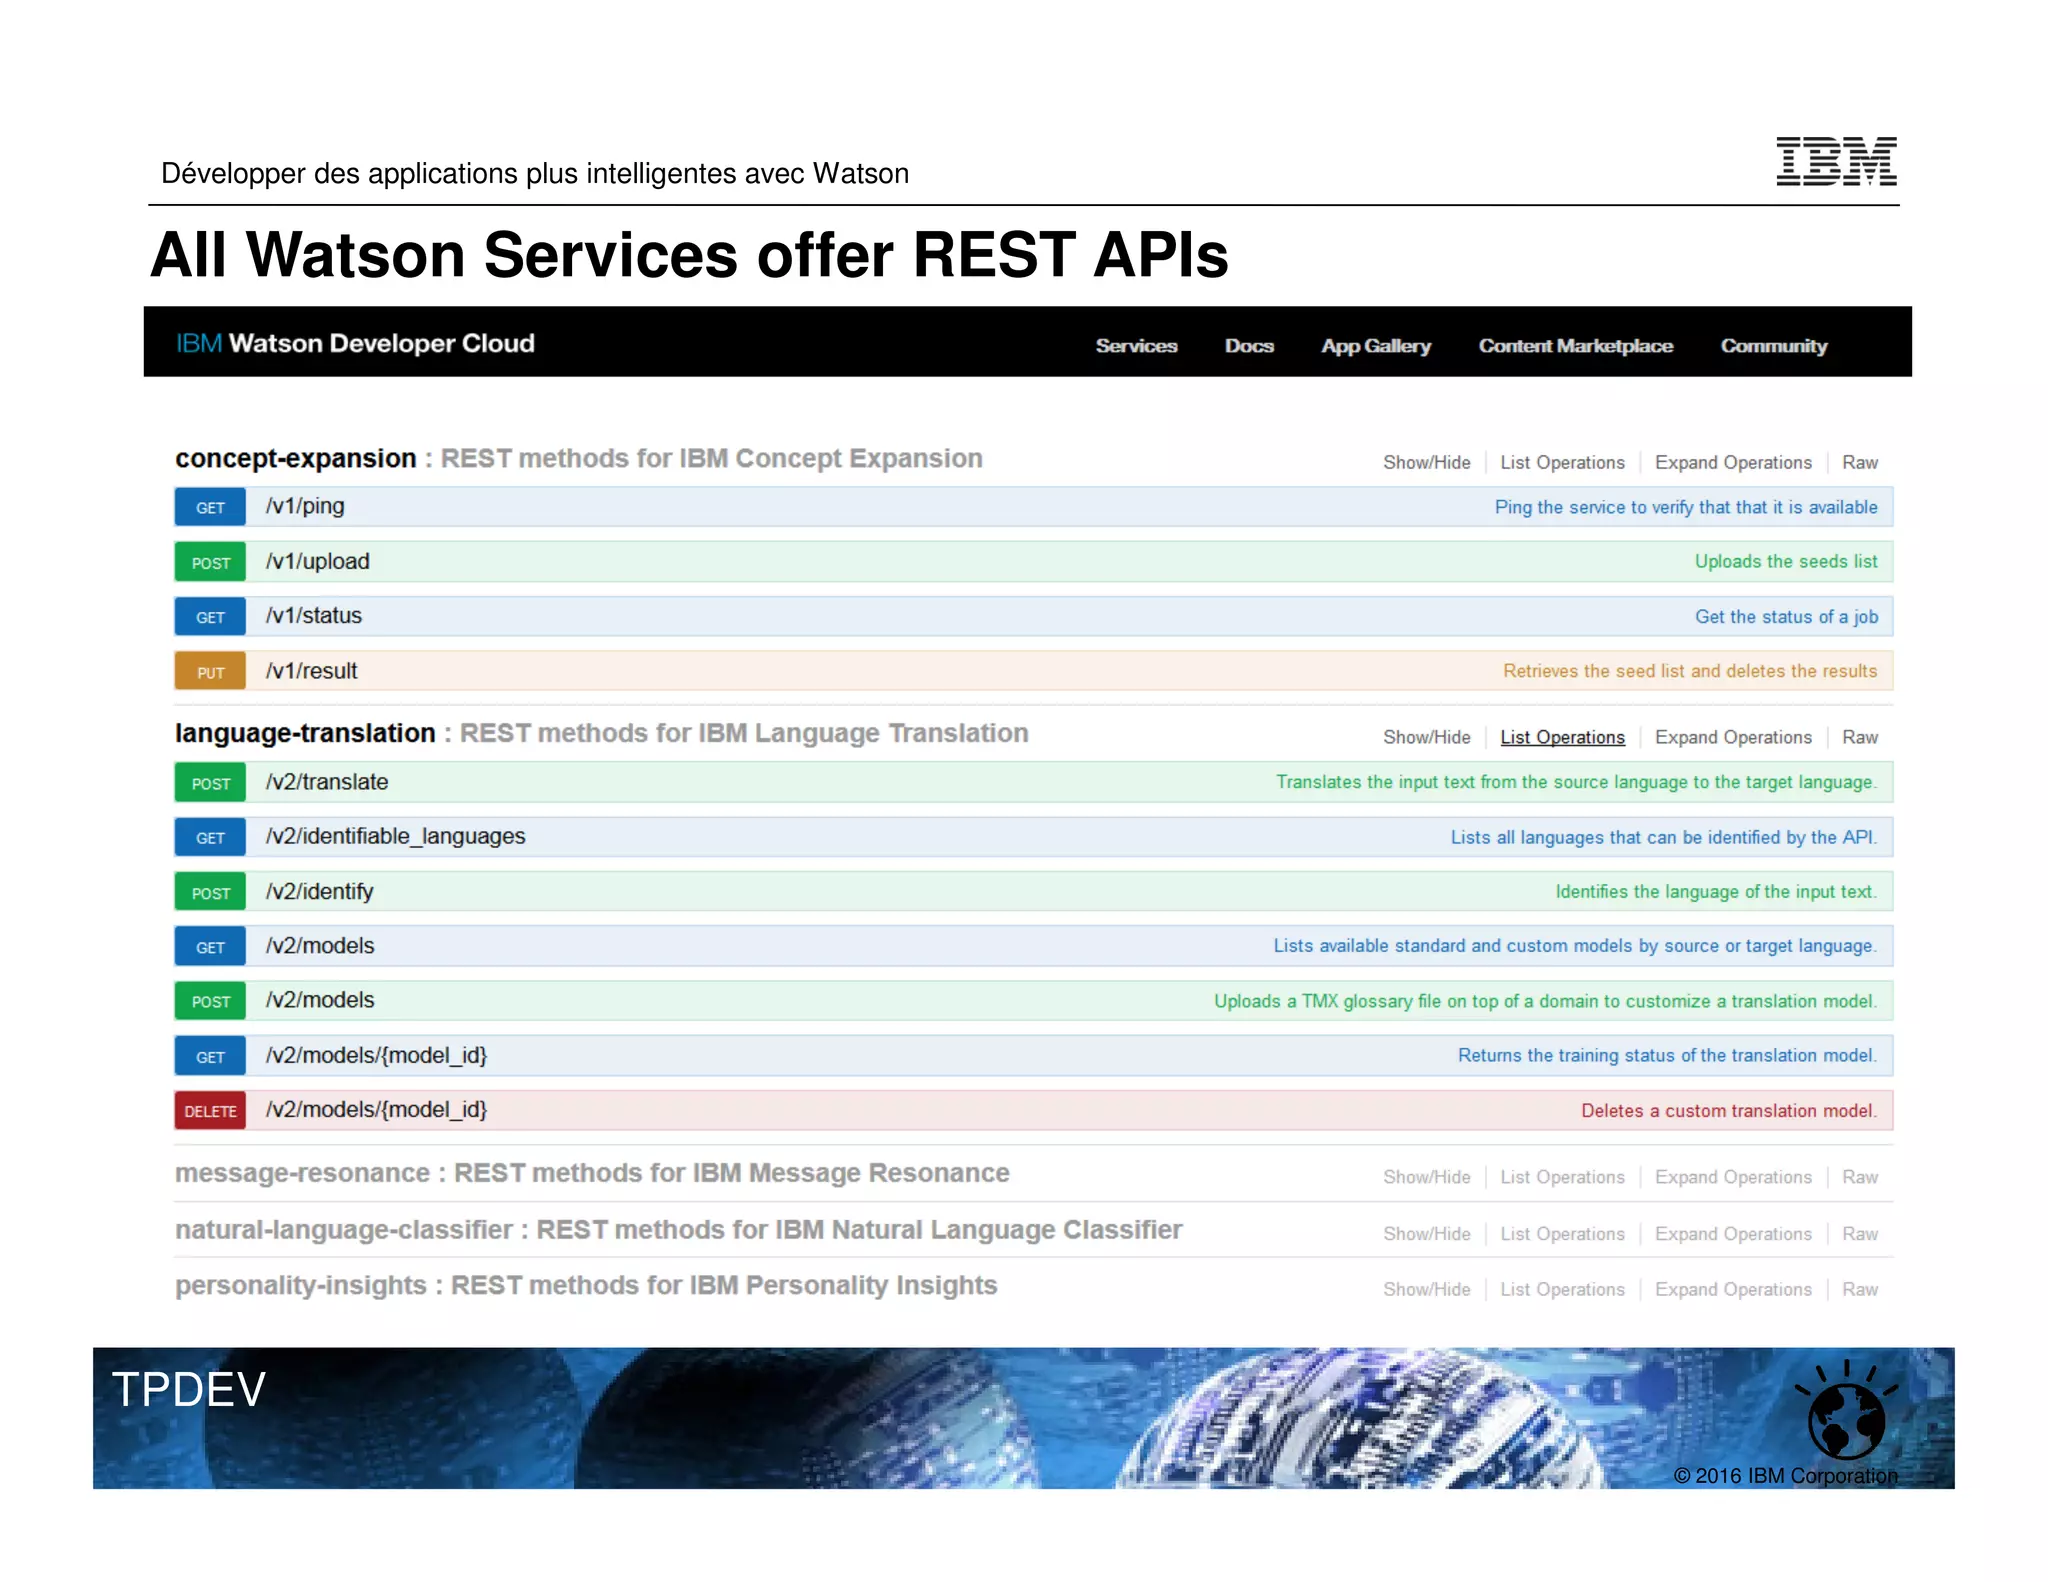Click 'Uploads a TMX glossary file' description
Viewport: 2048px width, 1582px height.
point(1545,1001)
